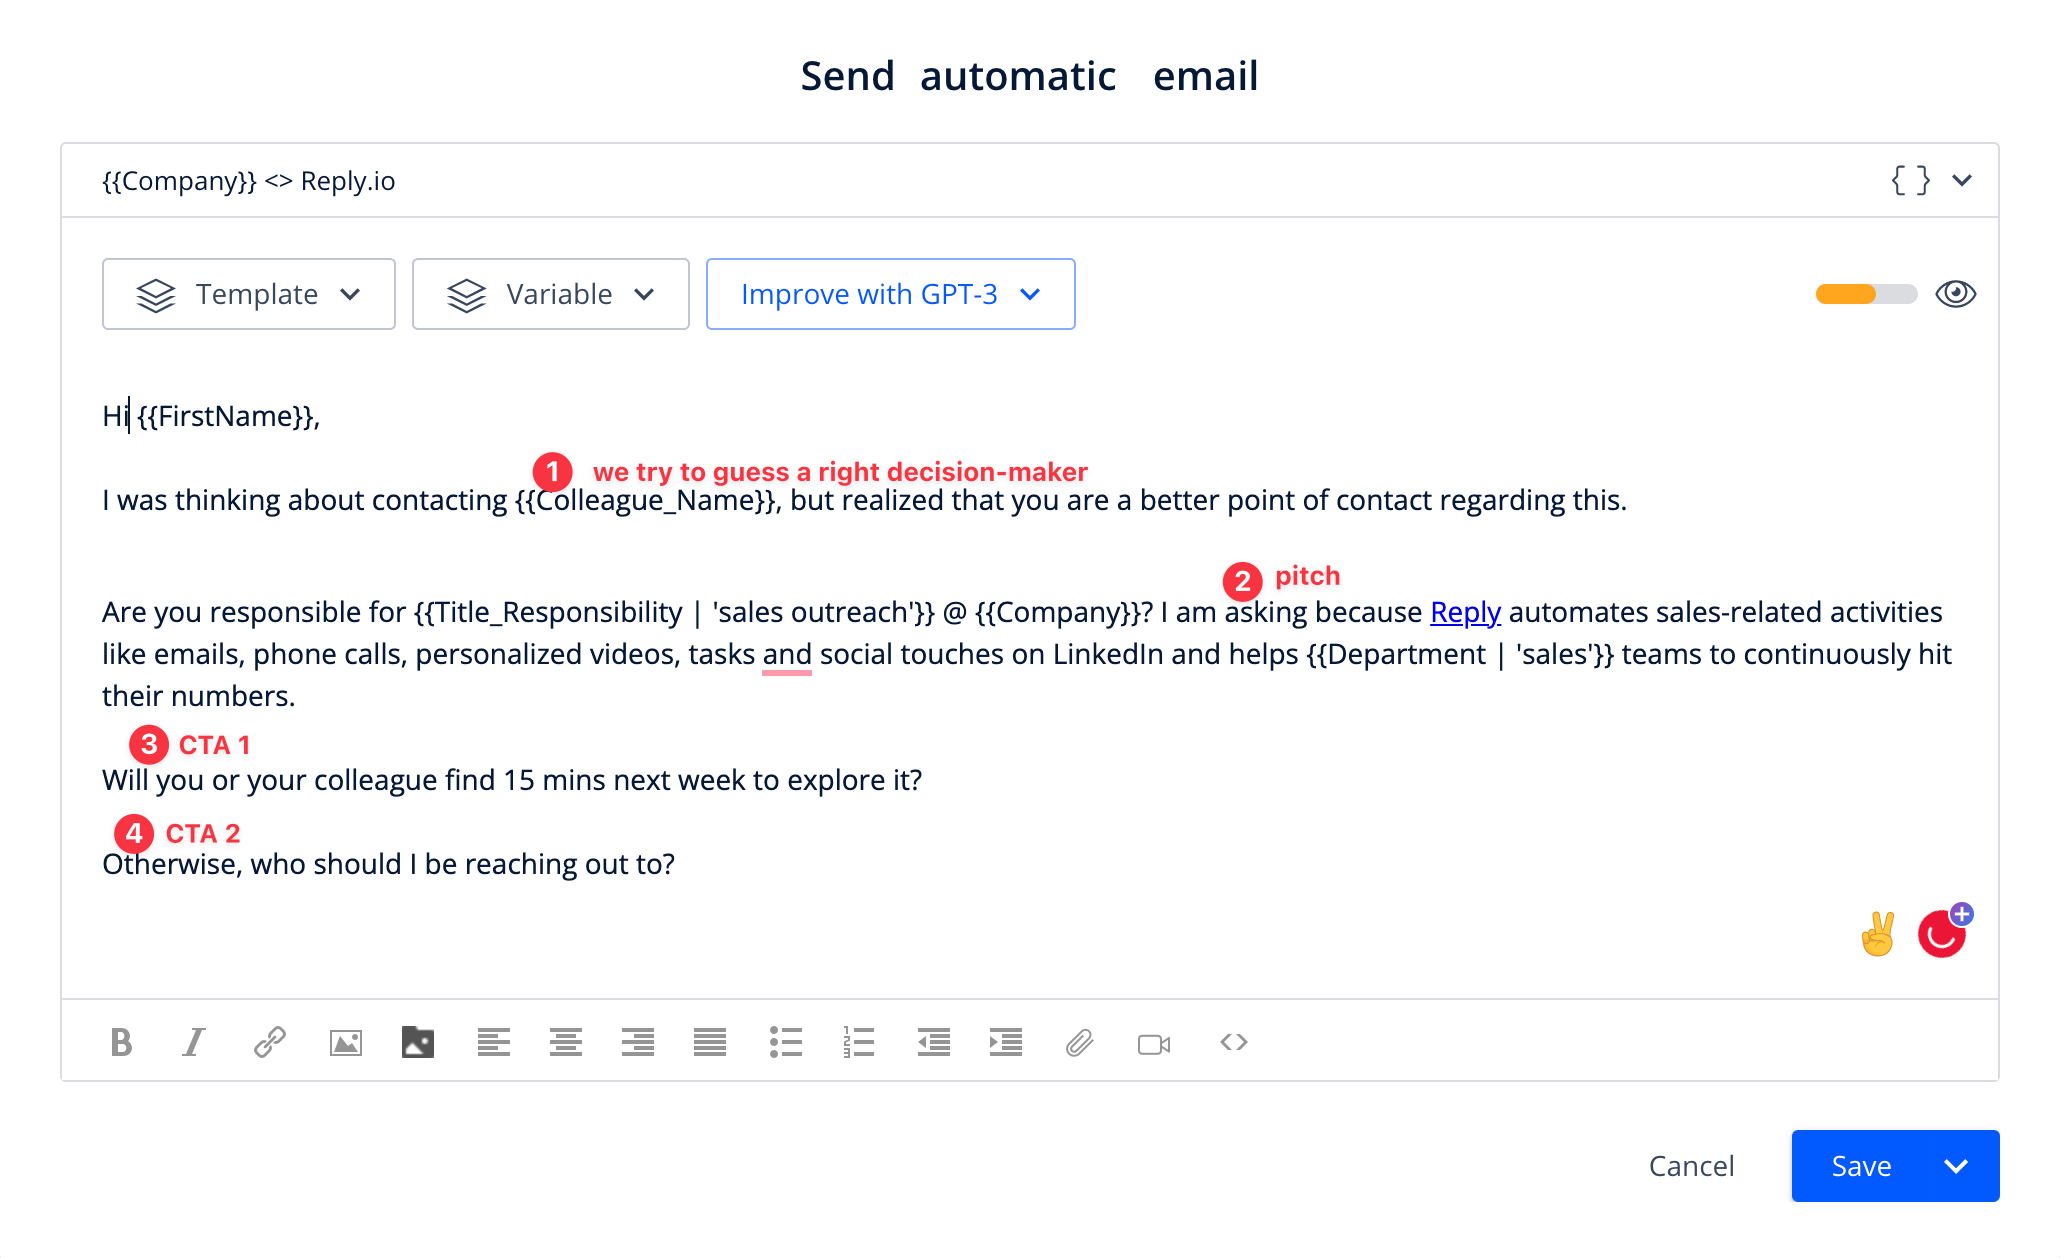Apply a numbered list
This screenshot has width=2060, height=1258.
[x=859, y=1042]
